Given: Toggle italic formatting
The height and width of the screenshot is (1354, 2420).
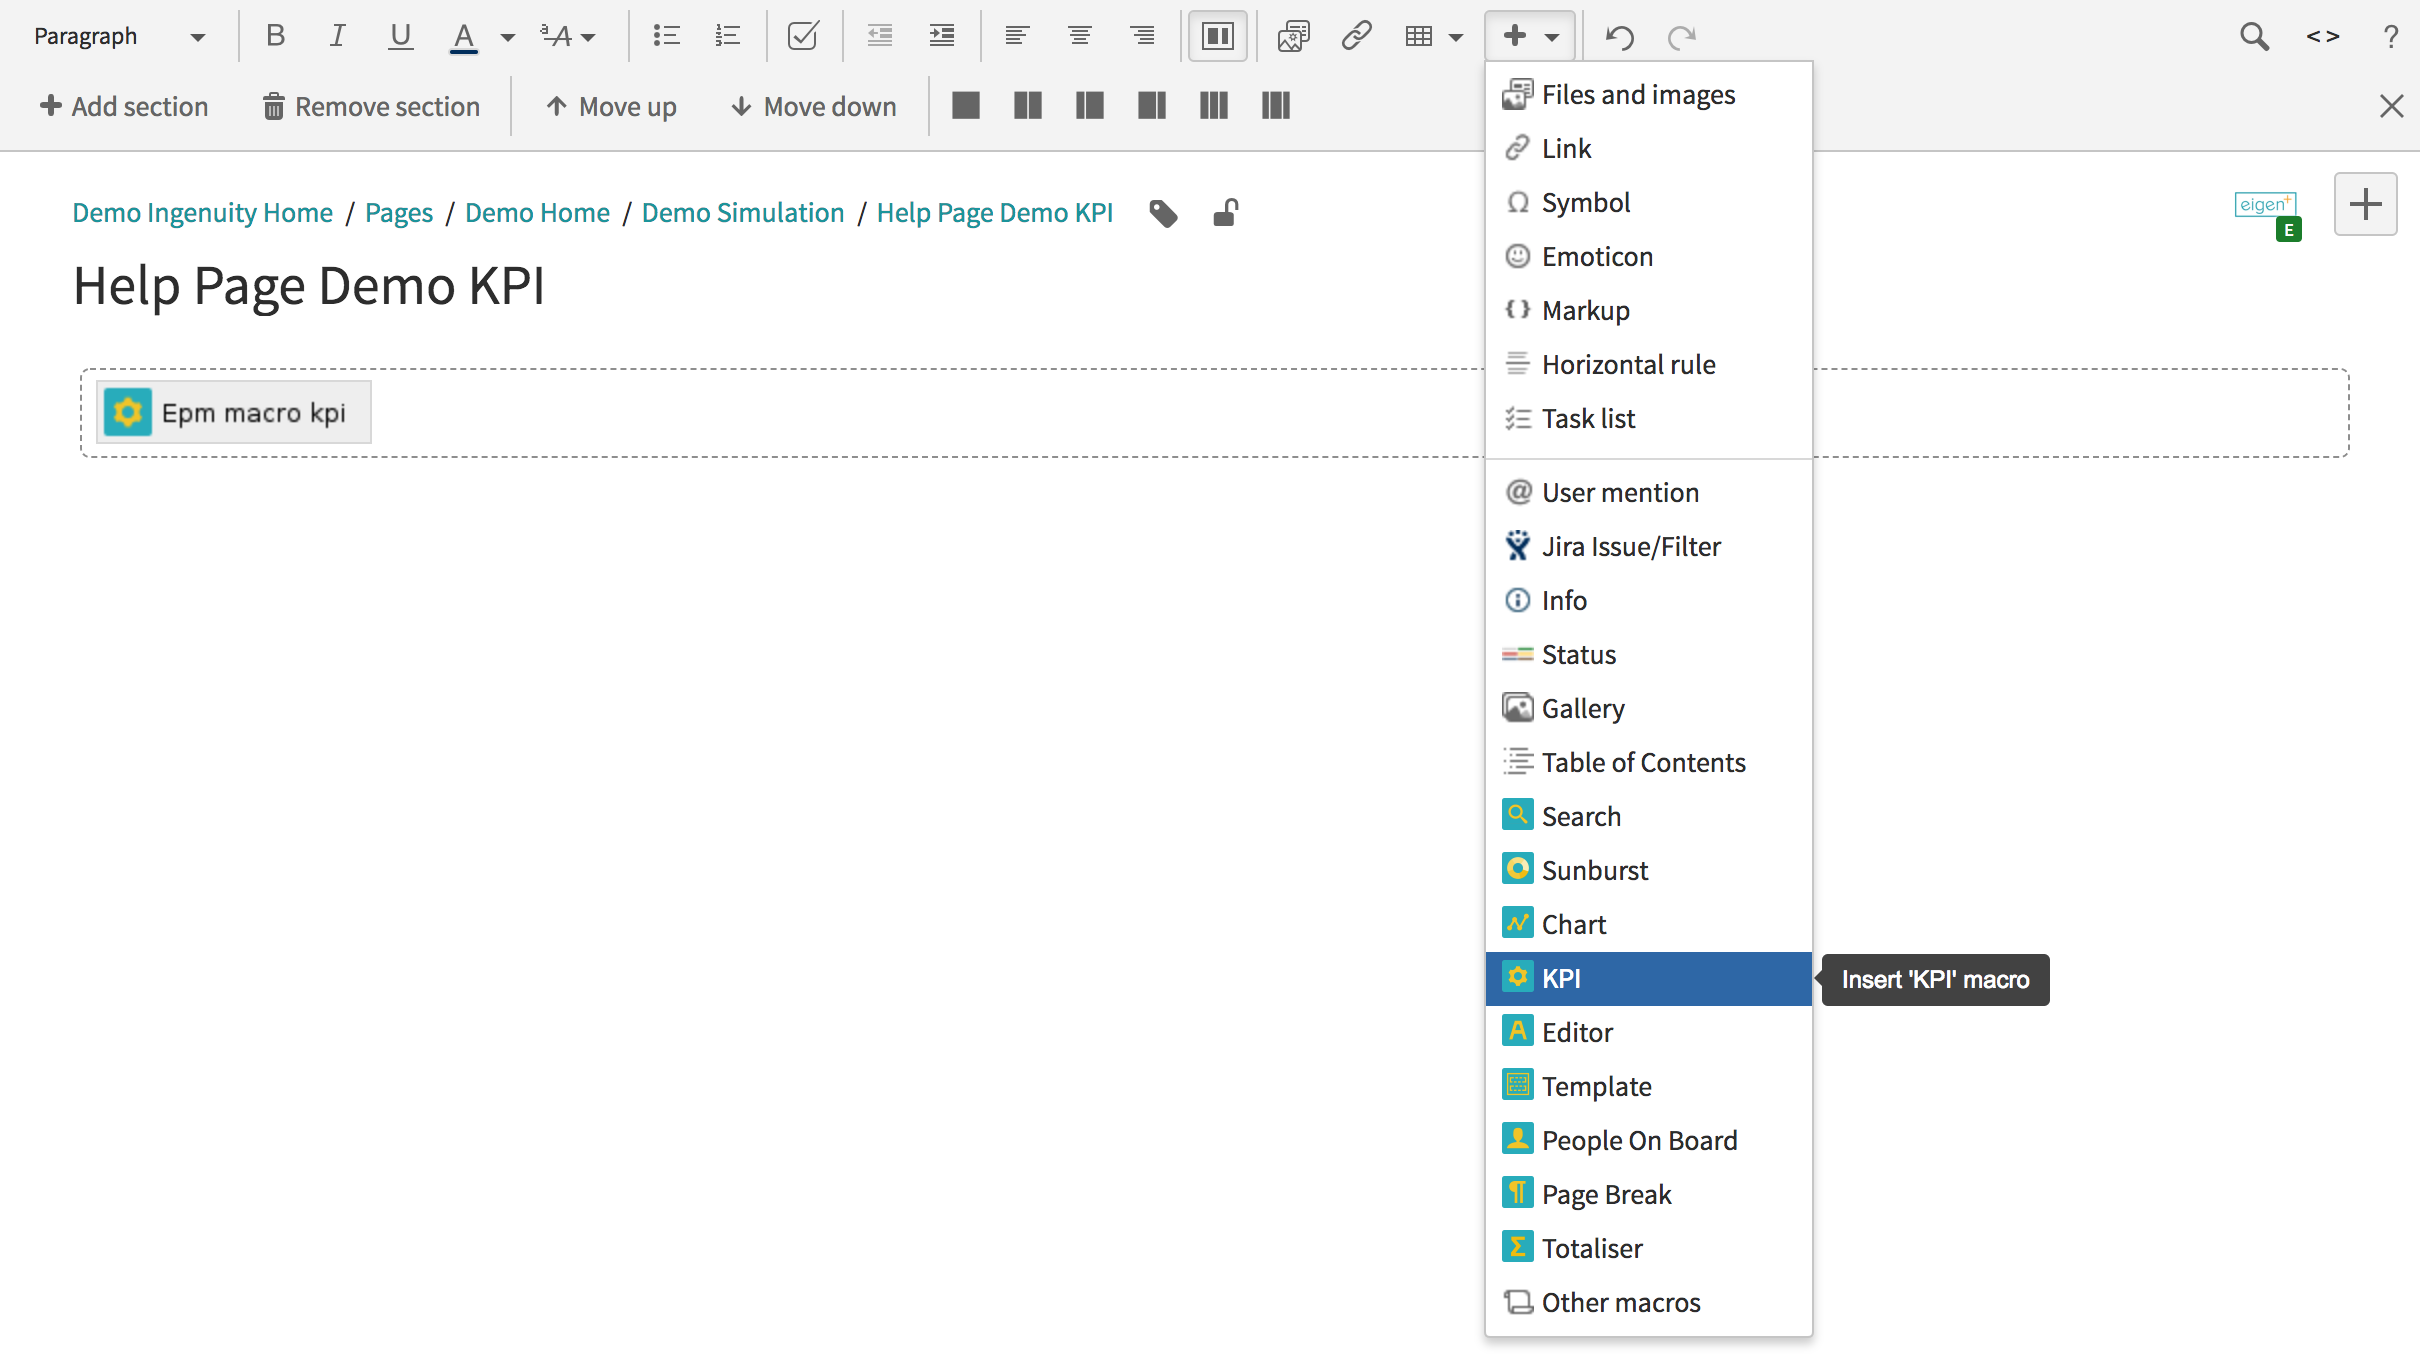Looking at the screenshot, I should pos(338,36).
